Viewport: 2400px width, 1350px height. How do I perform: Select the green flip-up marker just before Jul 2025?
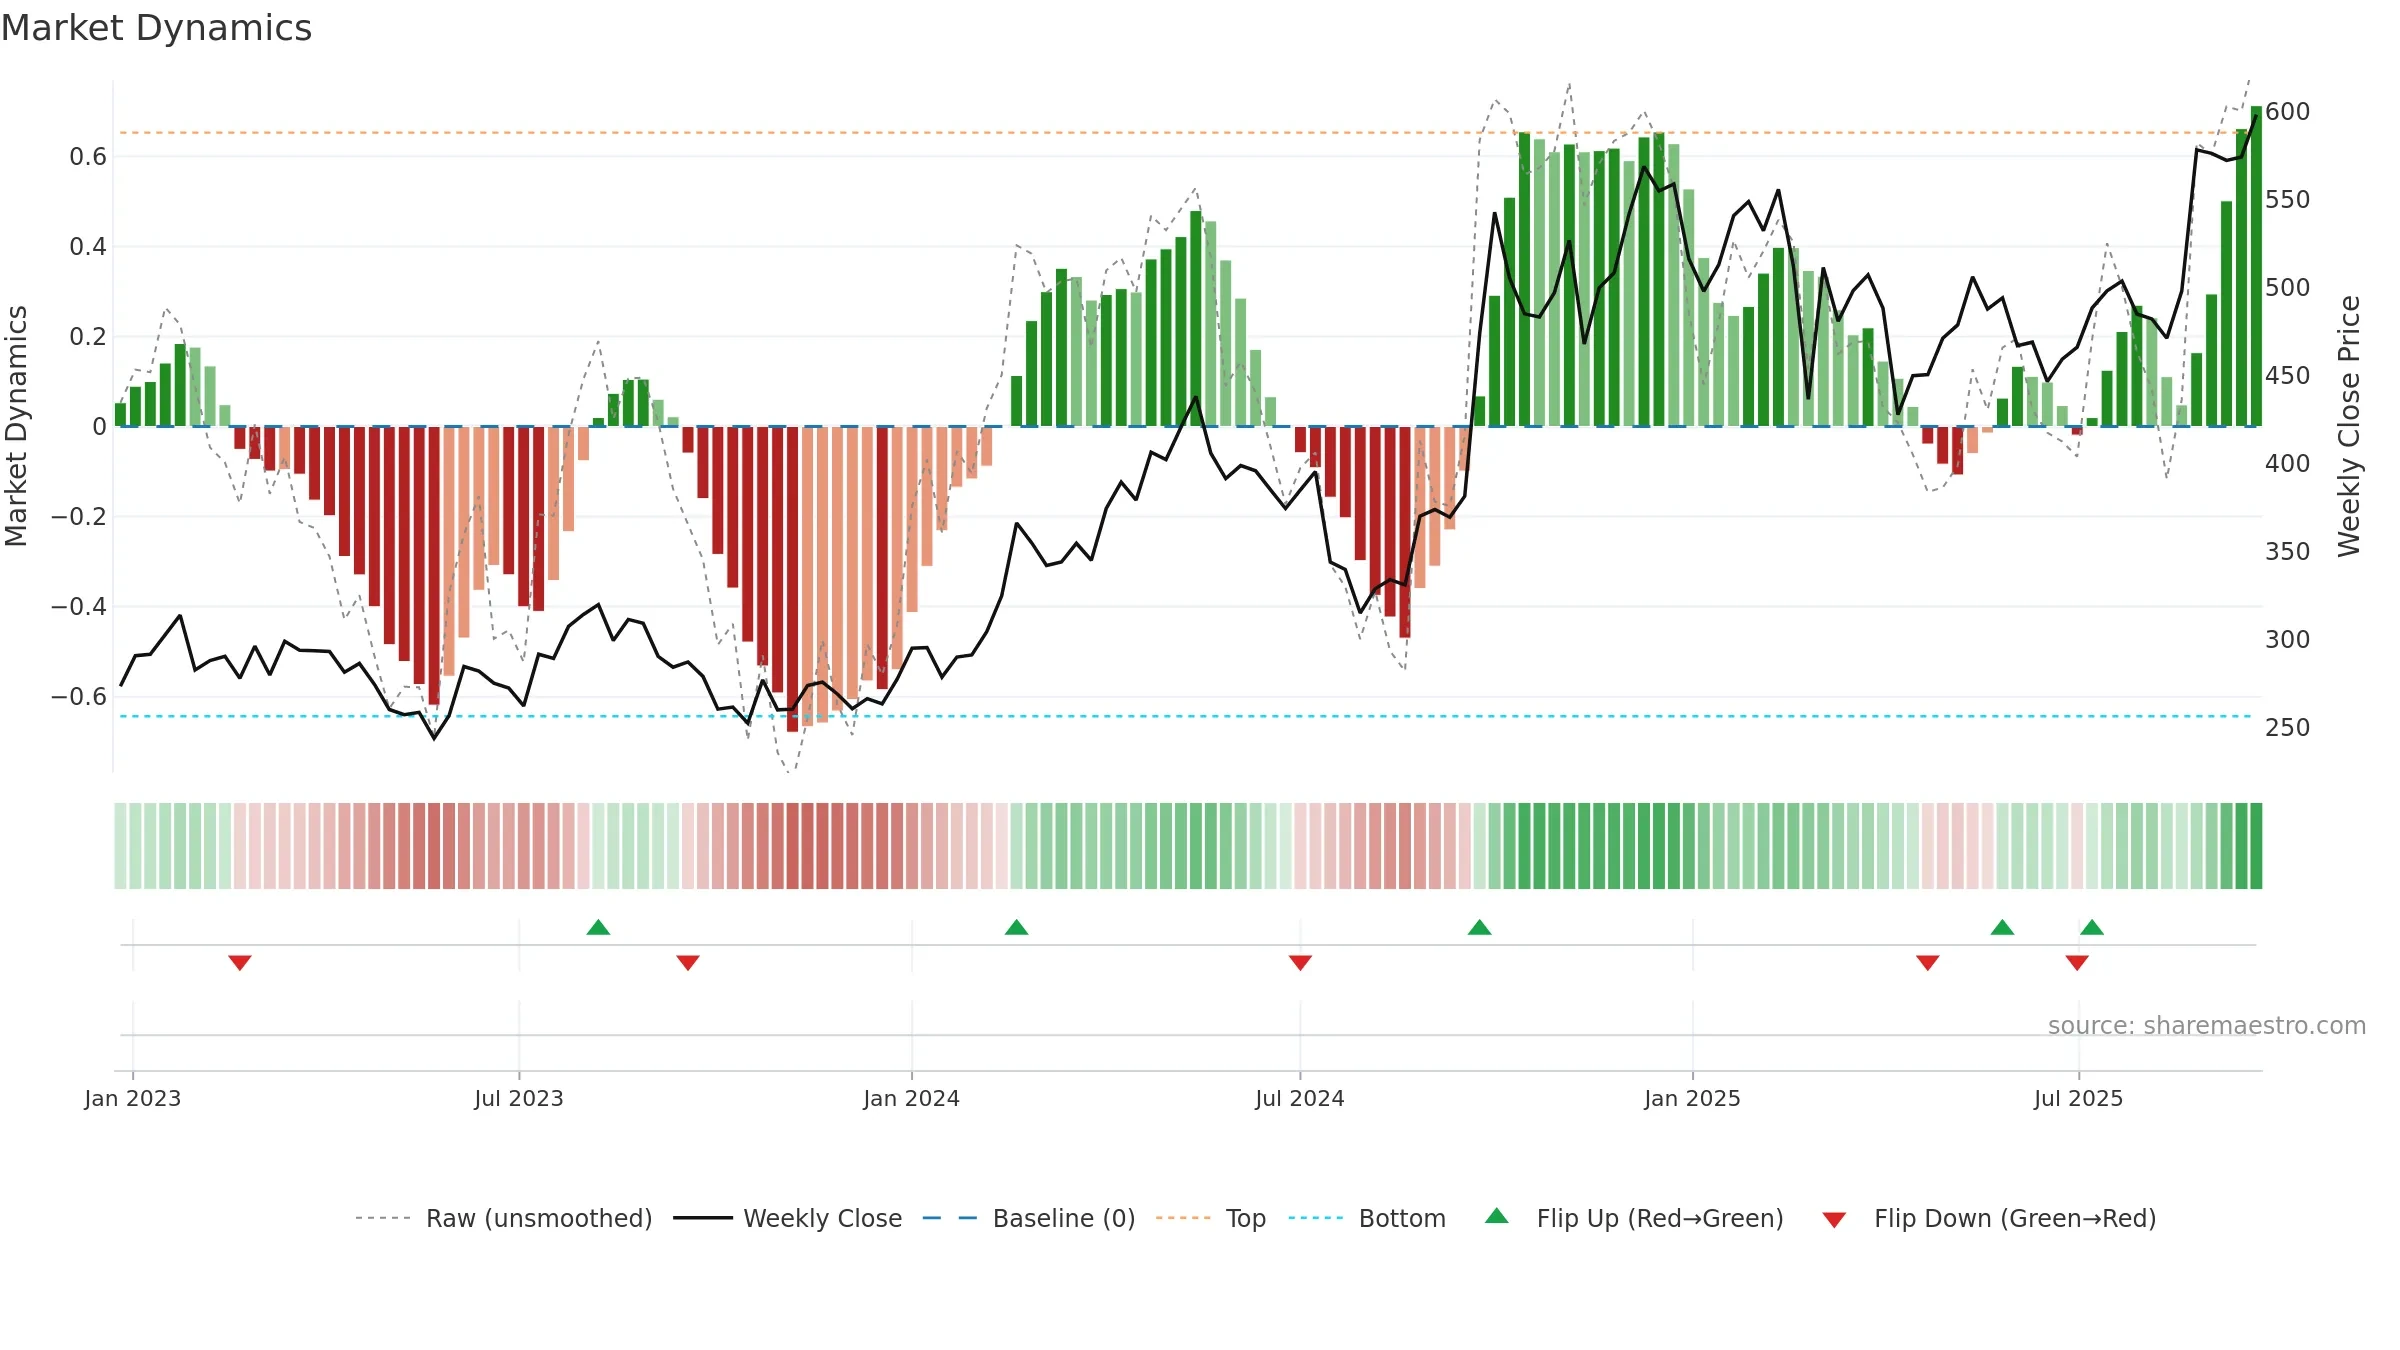pyautogui.click(x=2002, y=927)
